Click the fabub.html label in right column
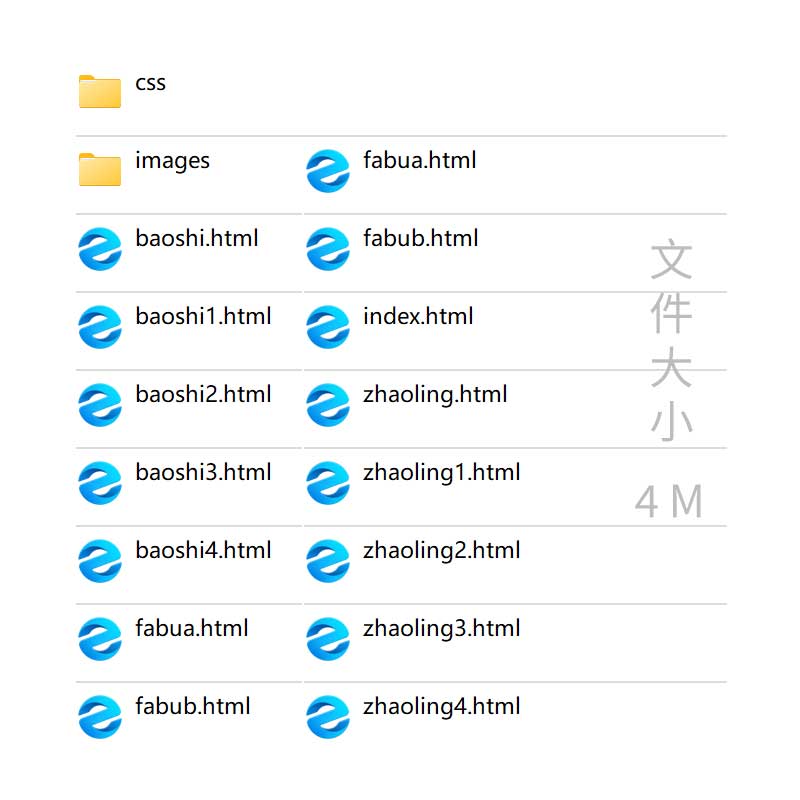Screen dimensions: 800x800 (420, 238)
